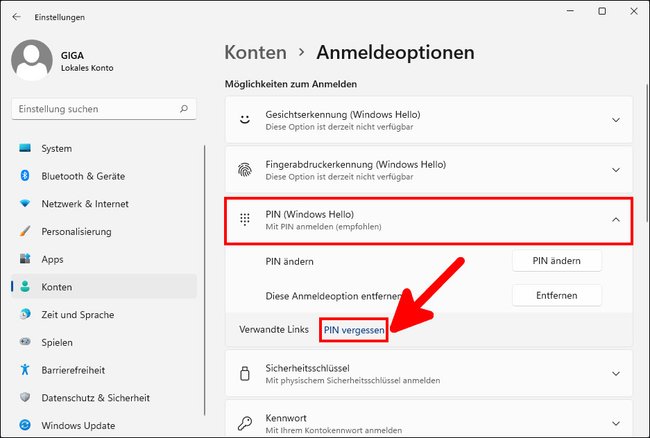Open Datenschutz & Sicherheit
Screen dimensions: 650x438
click(104, 398)
